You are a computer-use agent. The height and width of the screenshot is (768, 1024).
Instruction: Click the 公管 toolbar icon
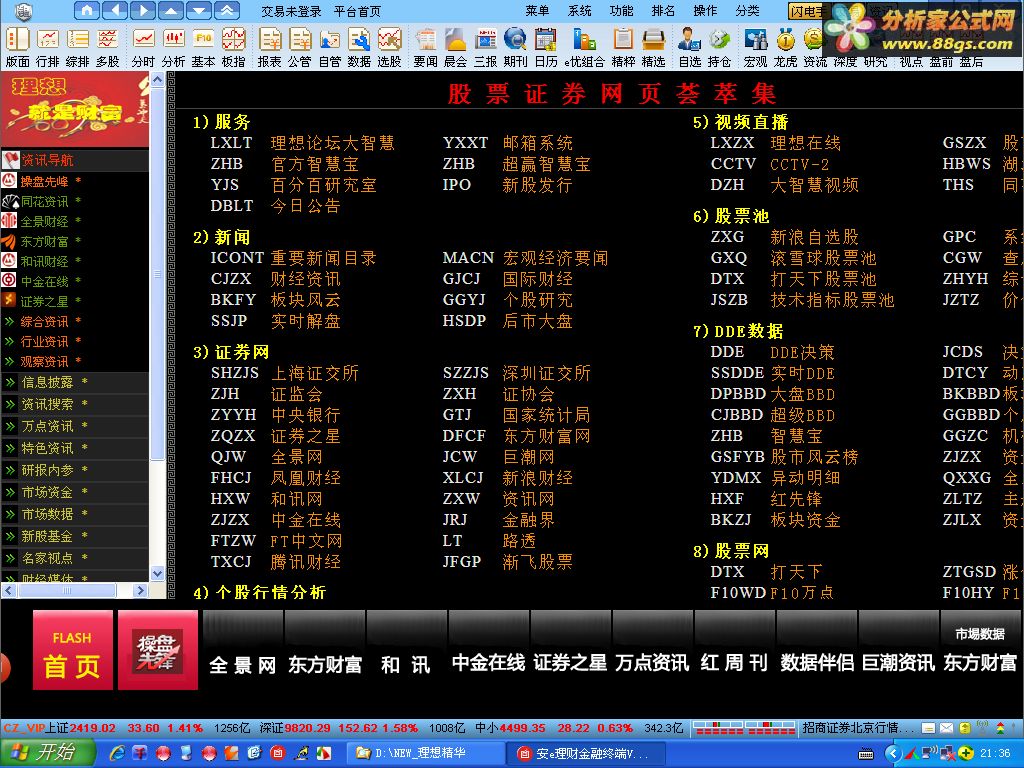tap(299, 47)
